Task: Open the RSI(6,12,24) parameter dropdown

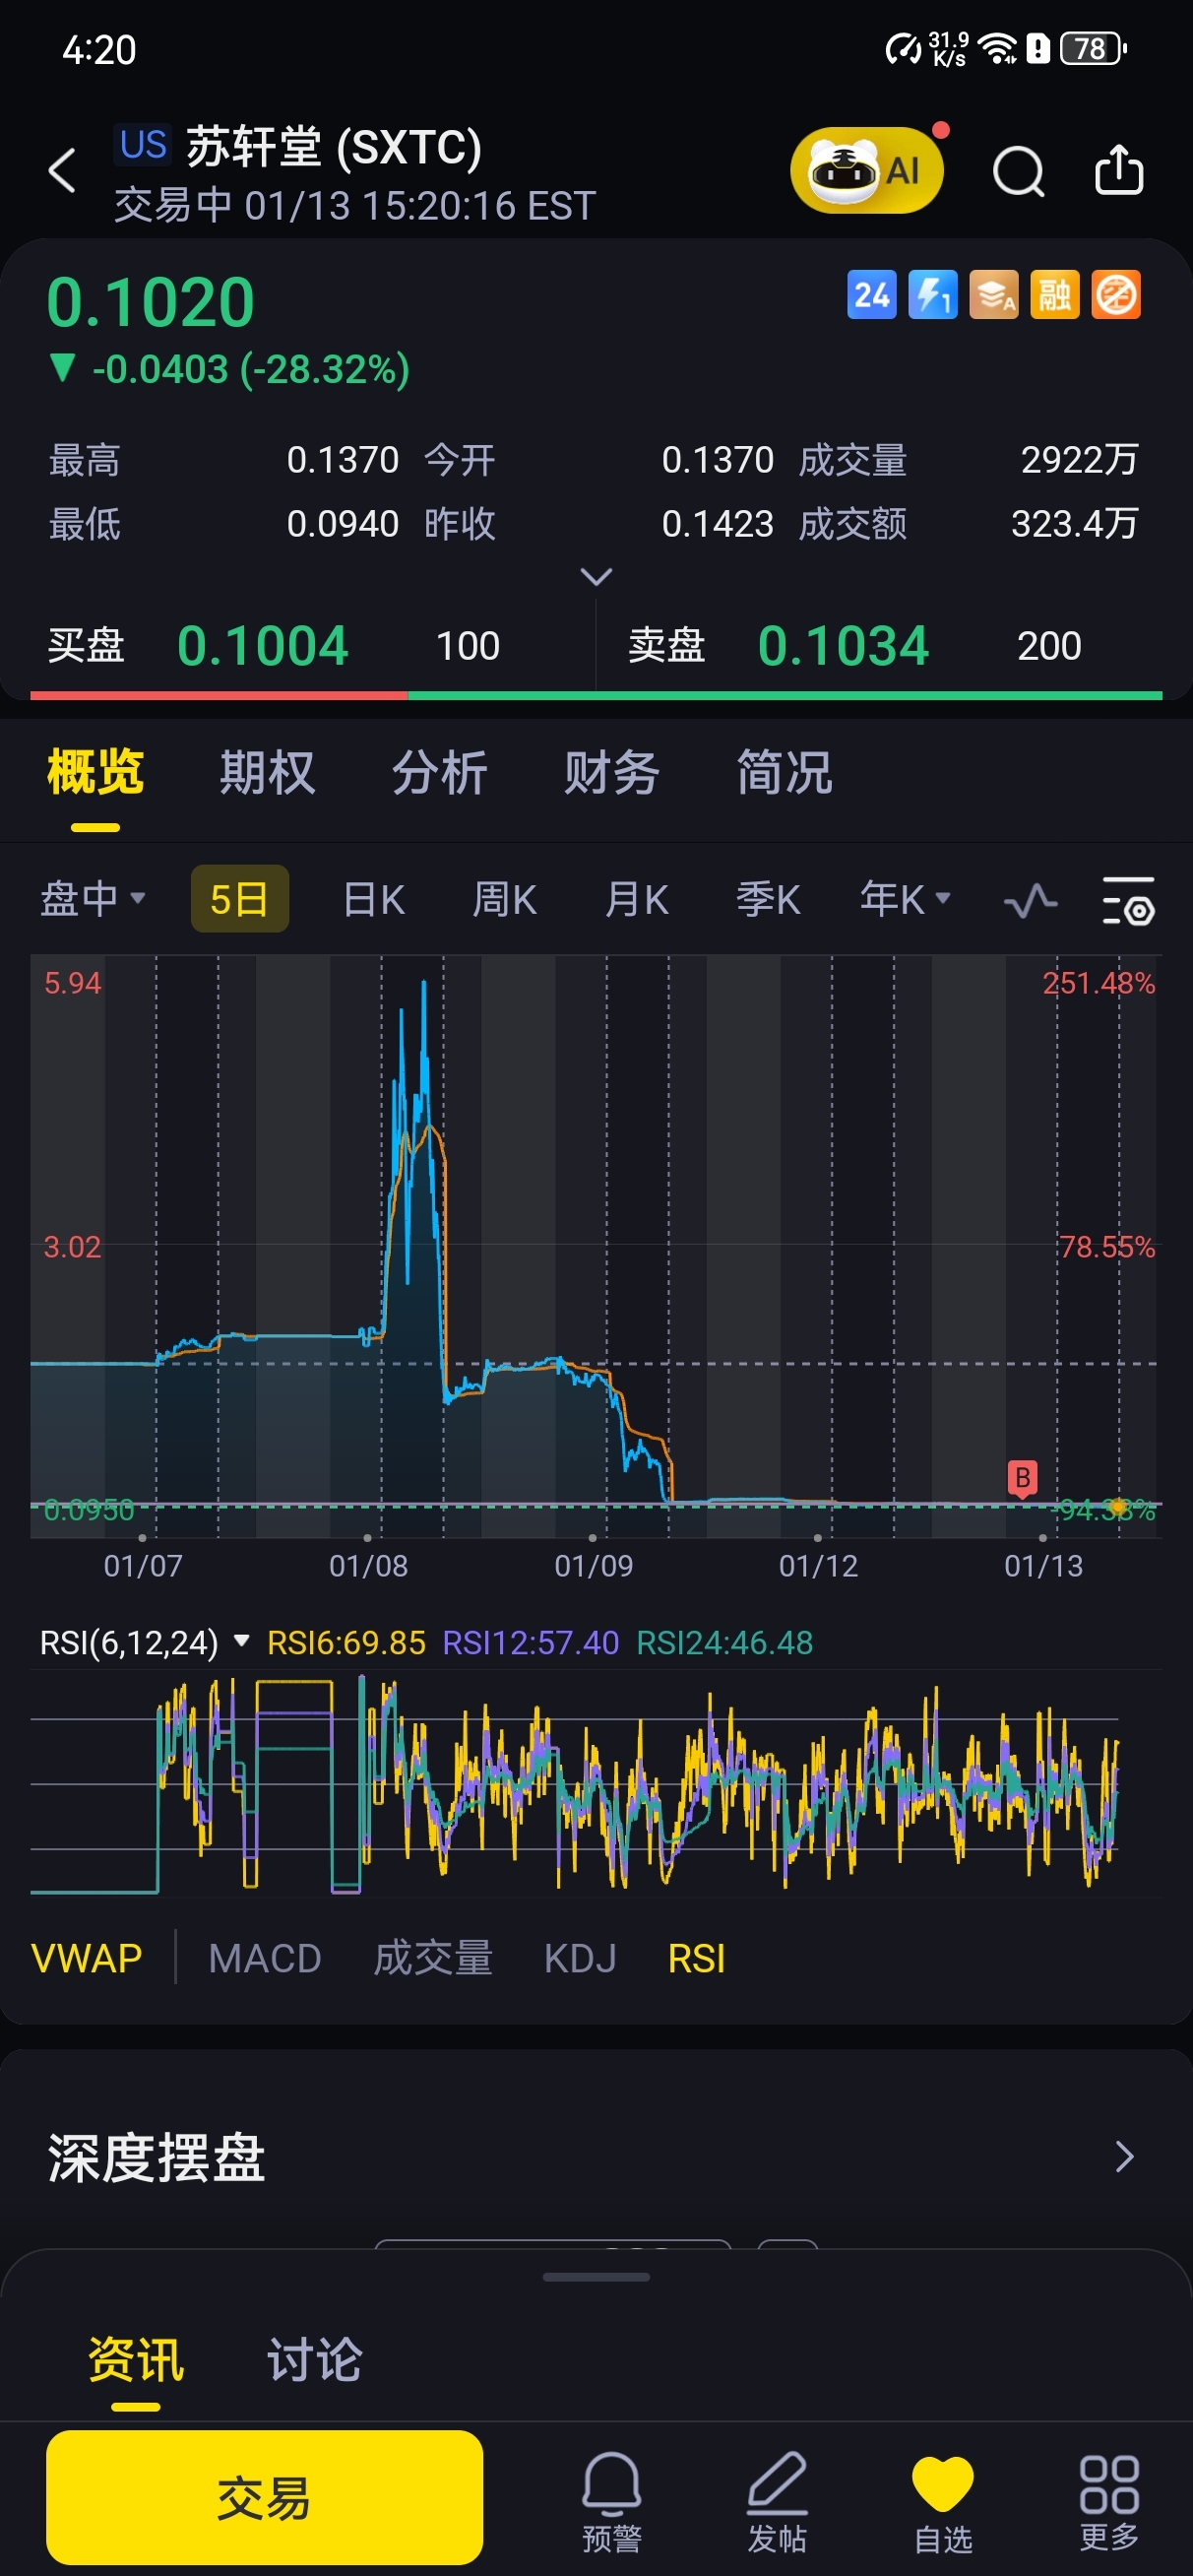Action: pyautogui.click(x=144, y=1642)
